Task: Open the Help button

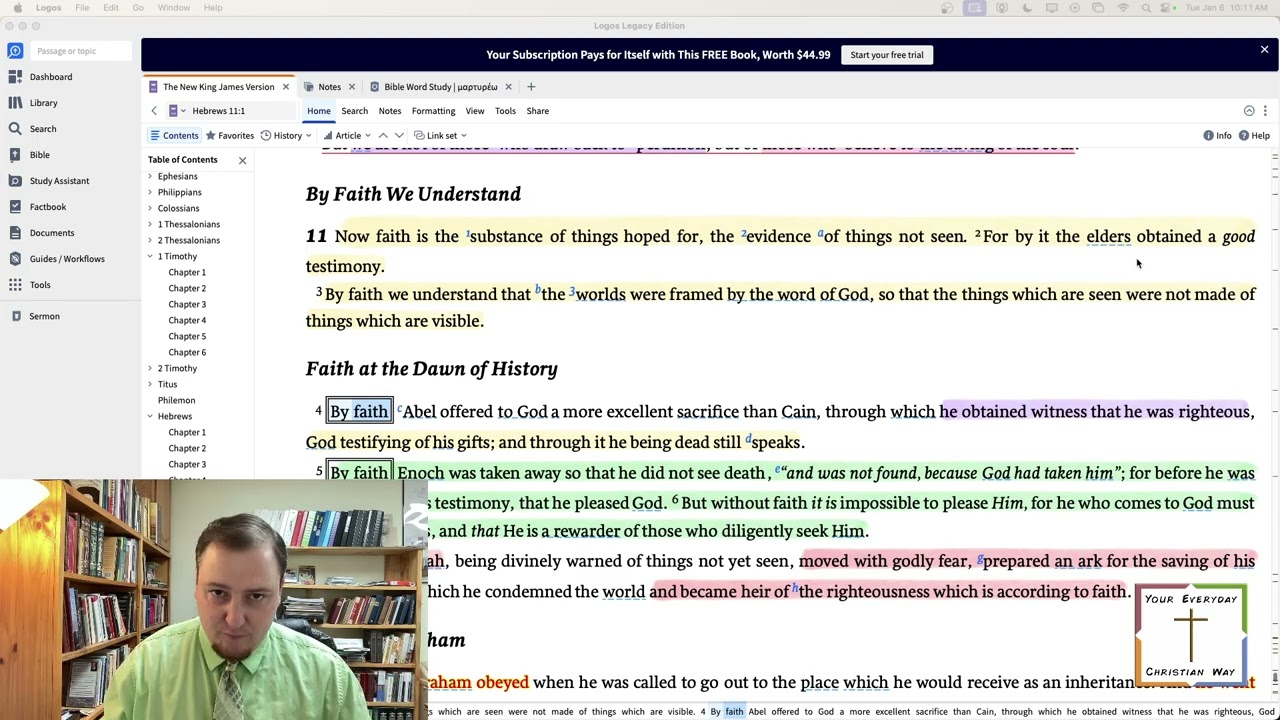Action: click(1254, 135)
